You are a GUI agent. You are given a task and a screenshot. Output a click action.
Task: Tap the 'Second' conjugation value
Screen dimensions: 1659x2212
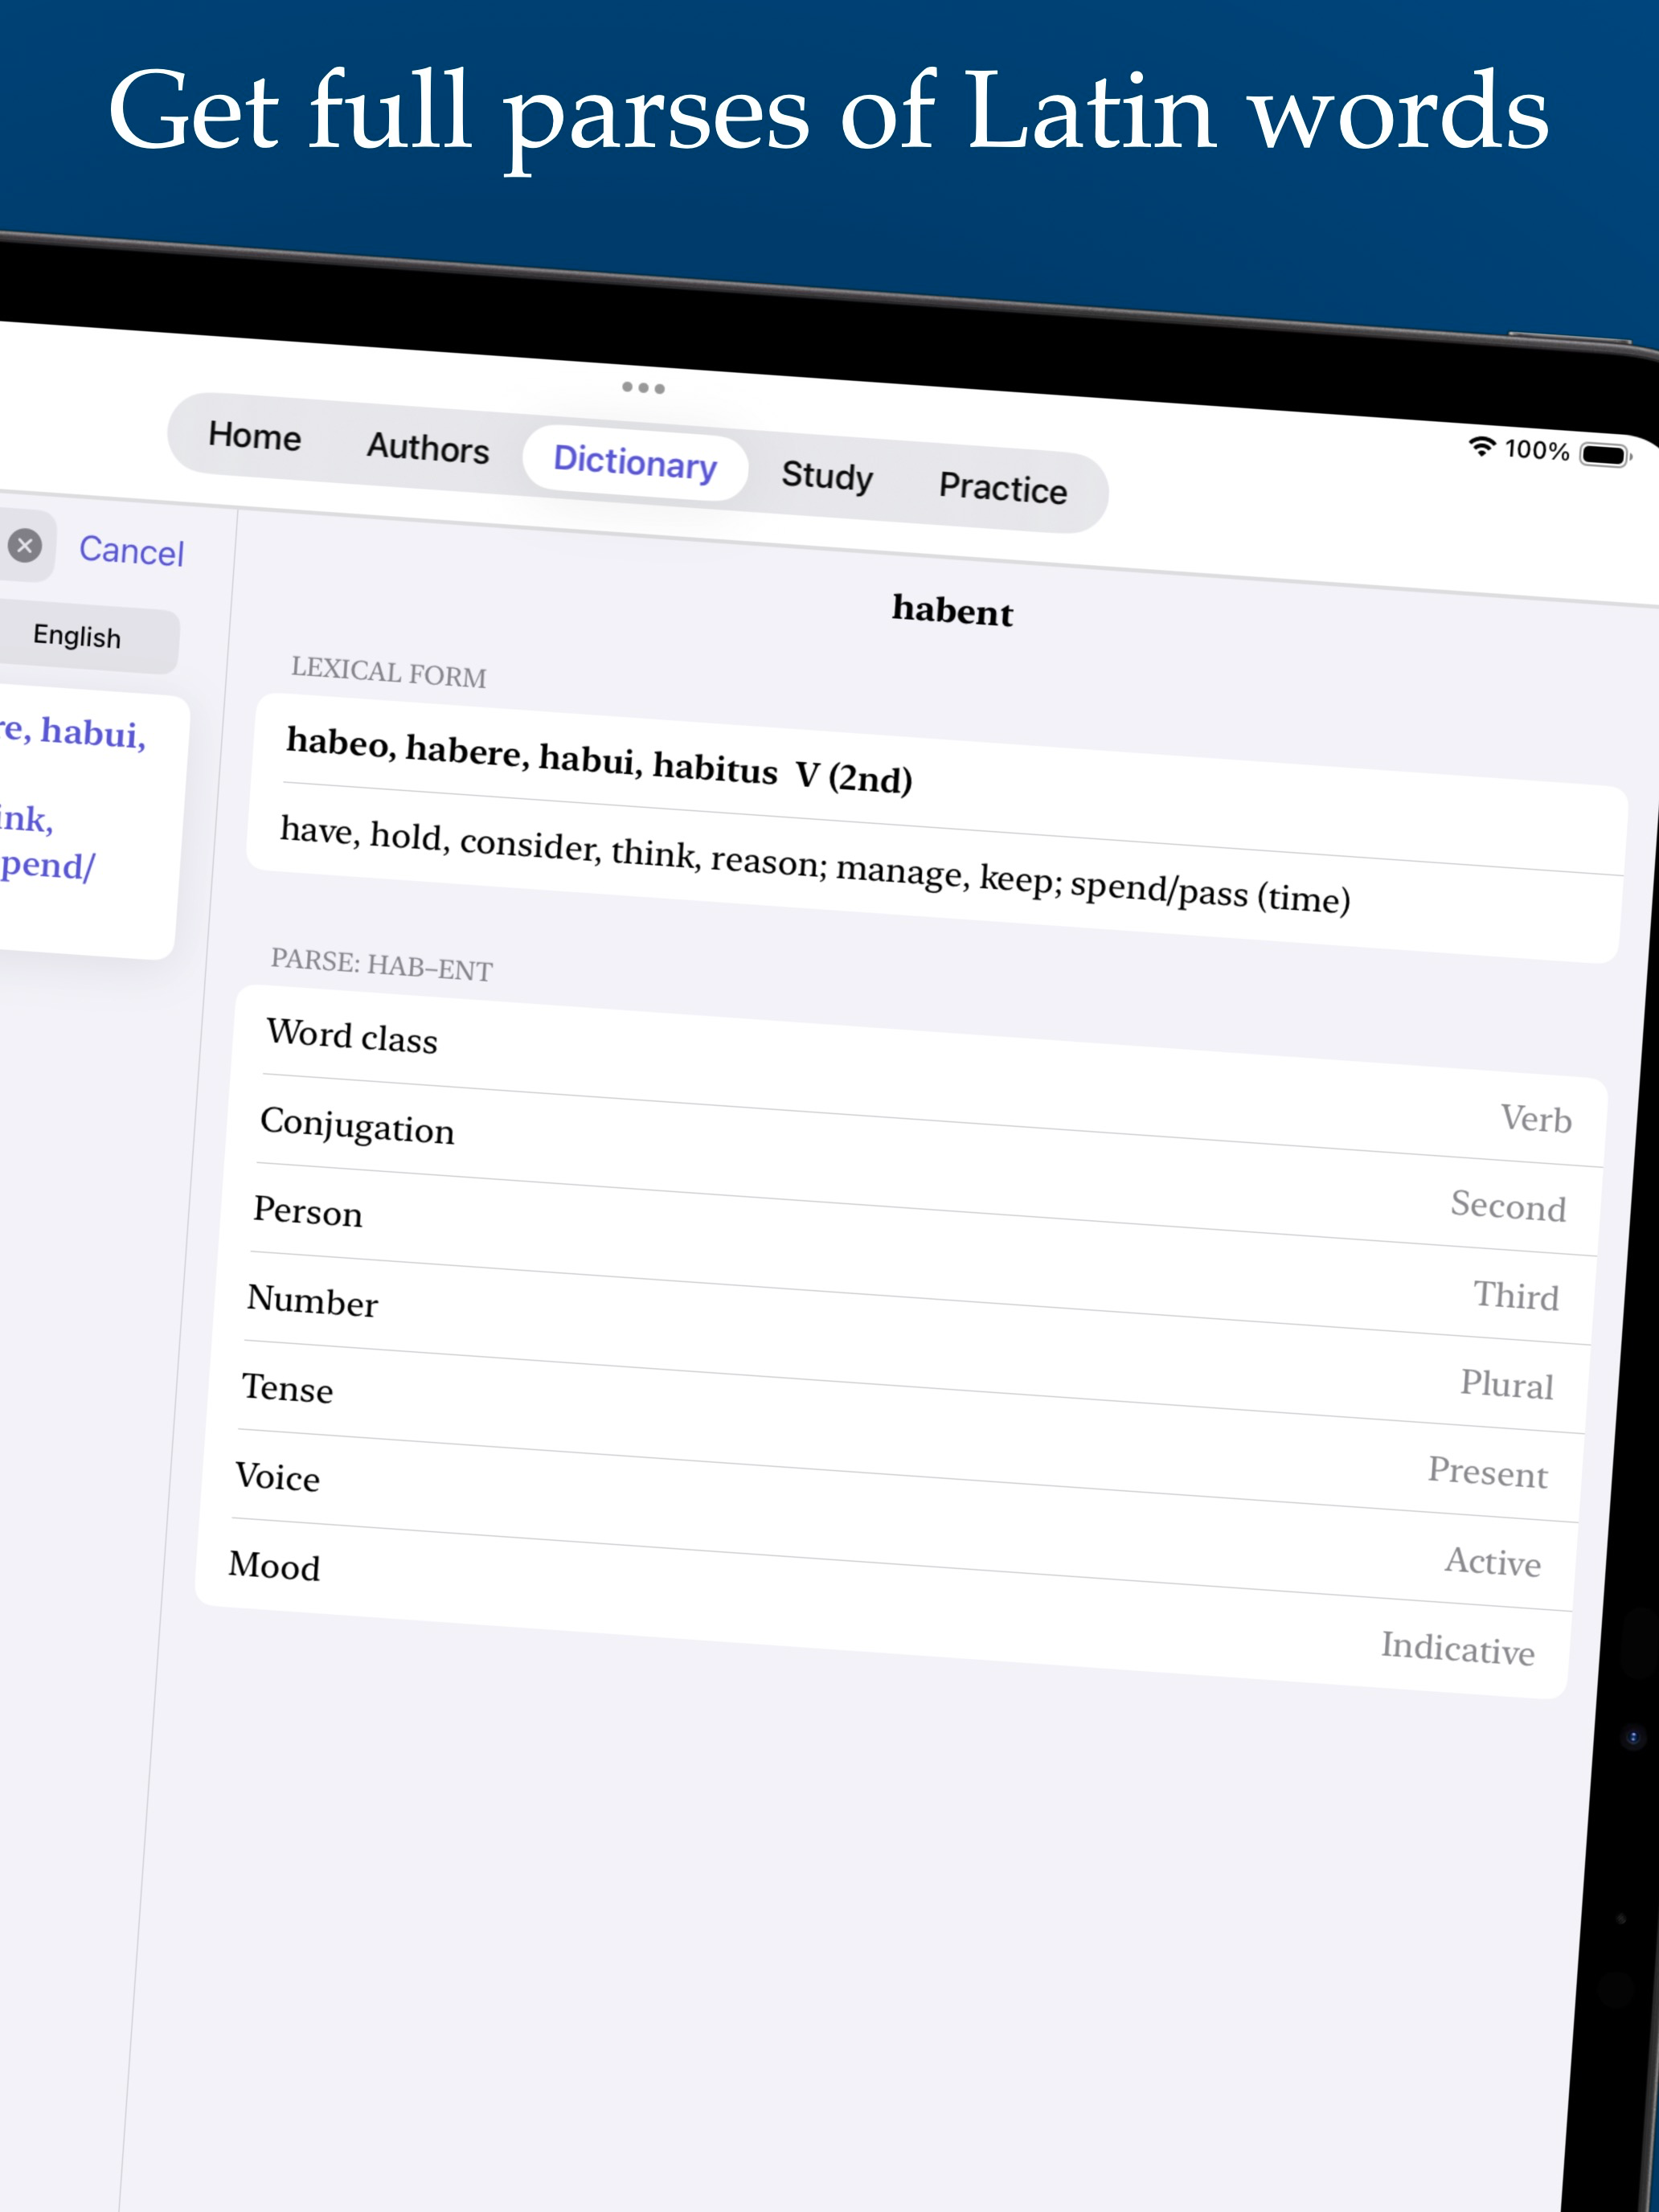point(1508,1206)
